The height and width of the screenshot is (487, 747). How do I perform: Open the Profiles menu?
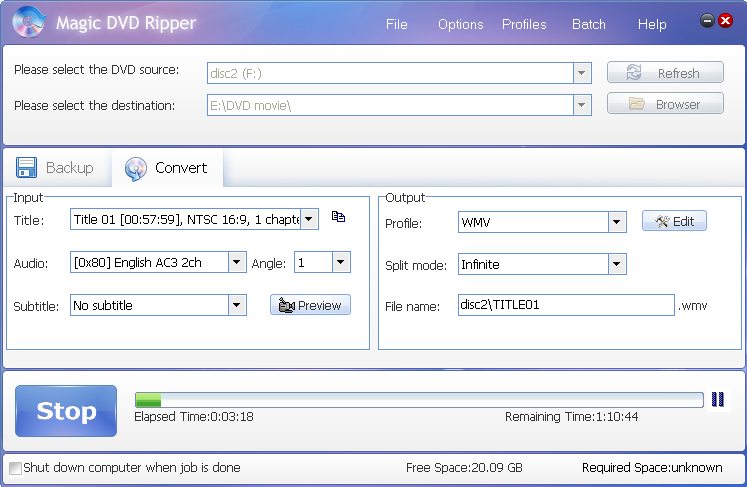pyautogui.click(x=524, y=24)
